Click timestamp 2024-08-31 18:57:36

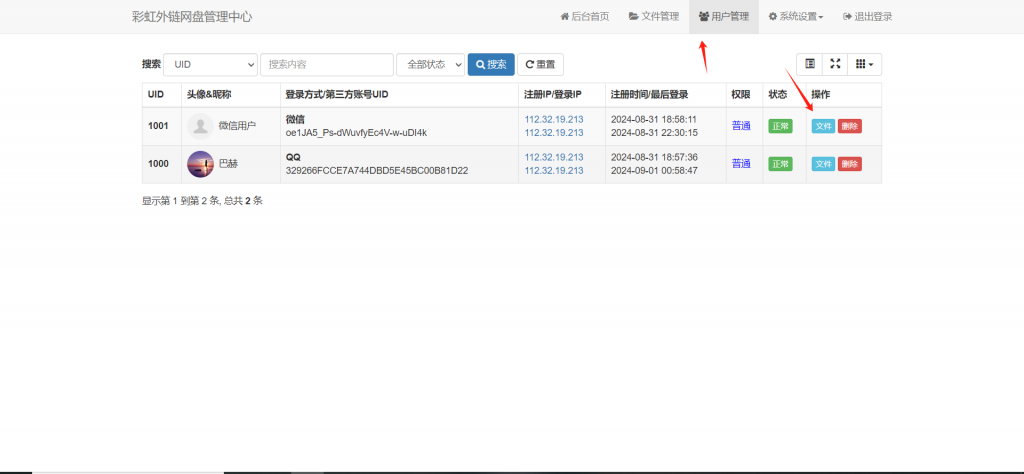pyautogui.click(x=654, y=157)
